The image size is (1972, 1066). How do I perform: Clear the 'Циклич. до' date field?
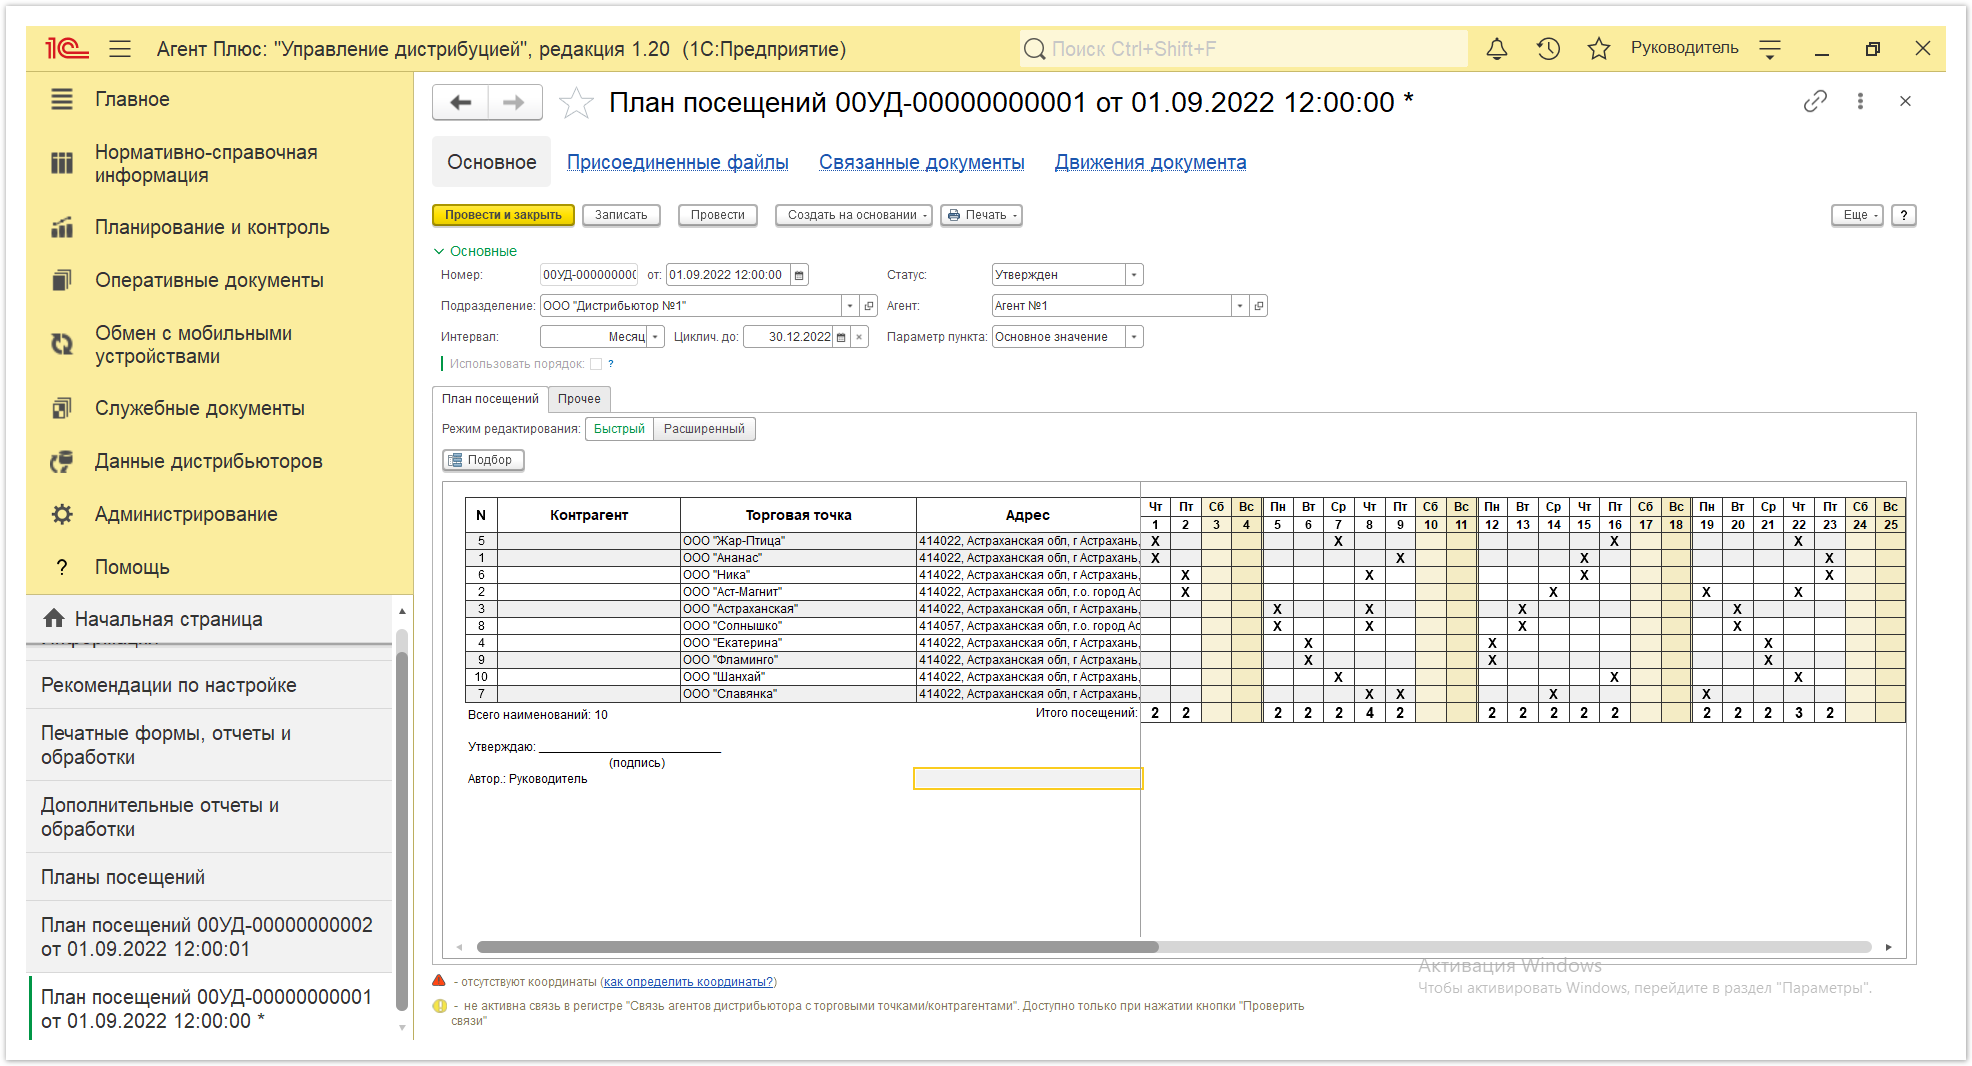click(x=859, y=337)
